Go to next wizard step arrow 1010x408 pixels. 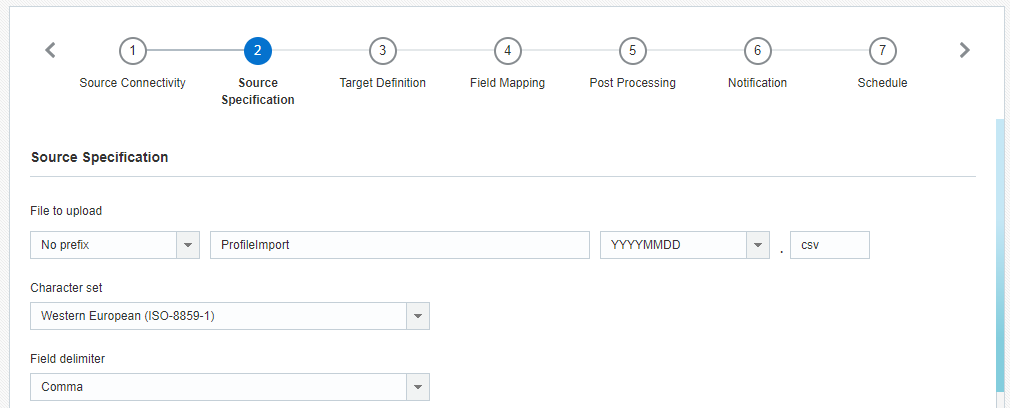(964, 50)
